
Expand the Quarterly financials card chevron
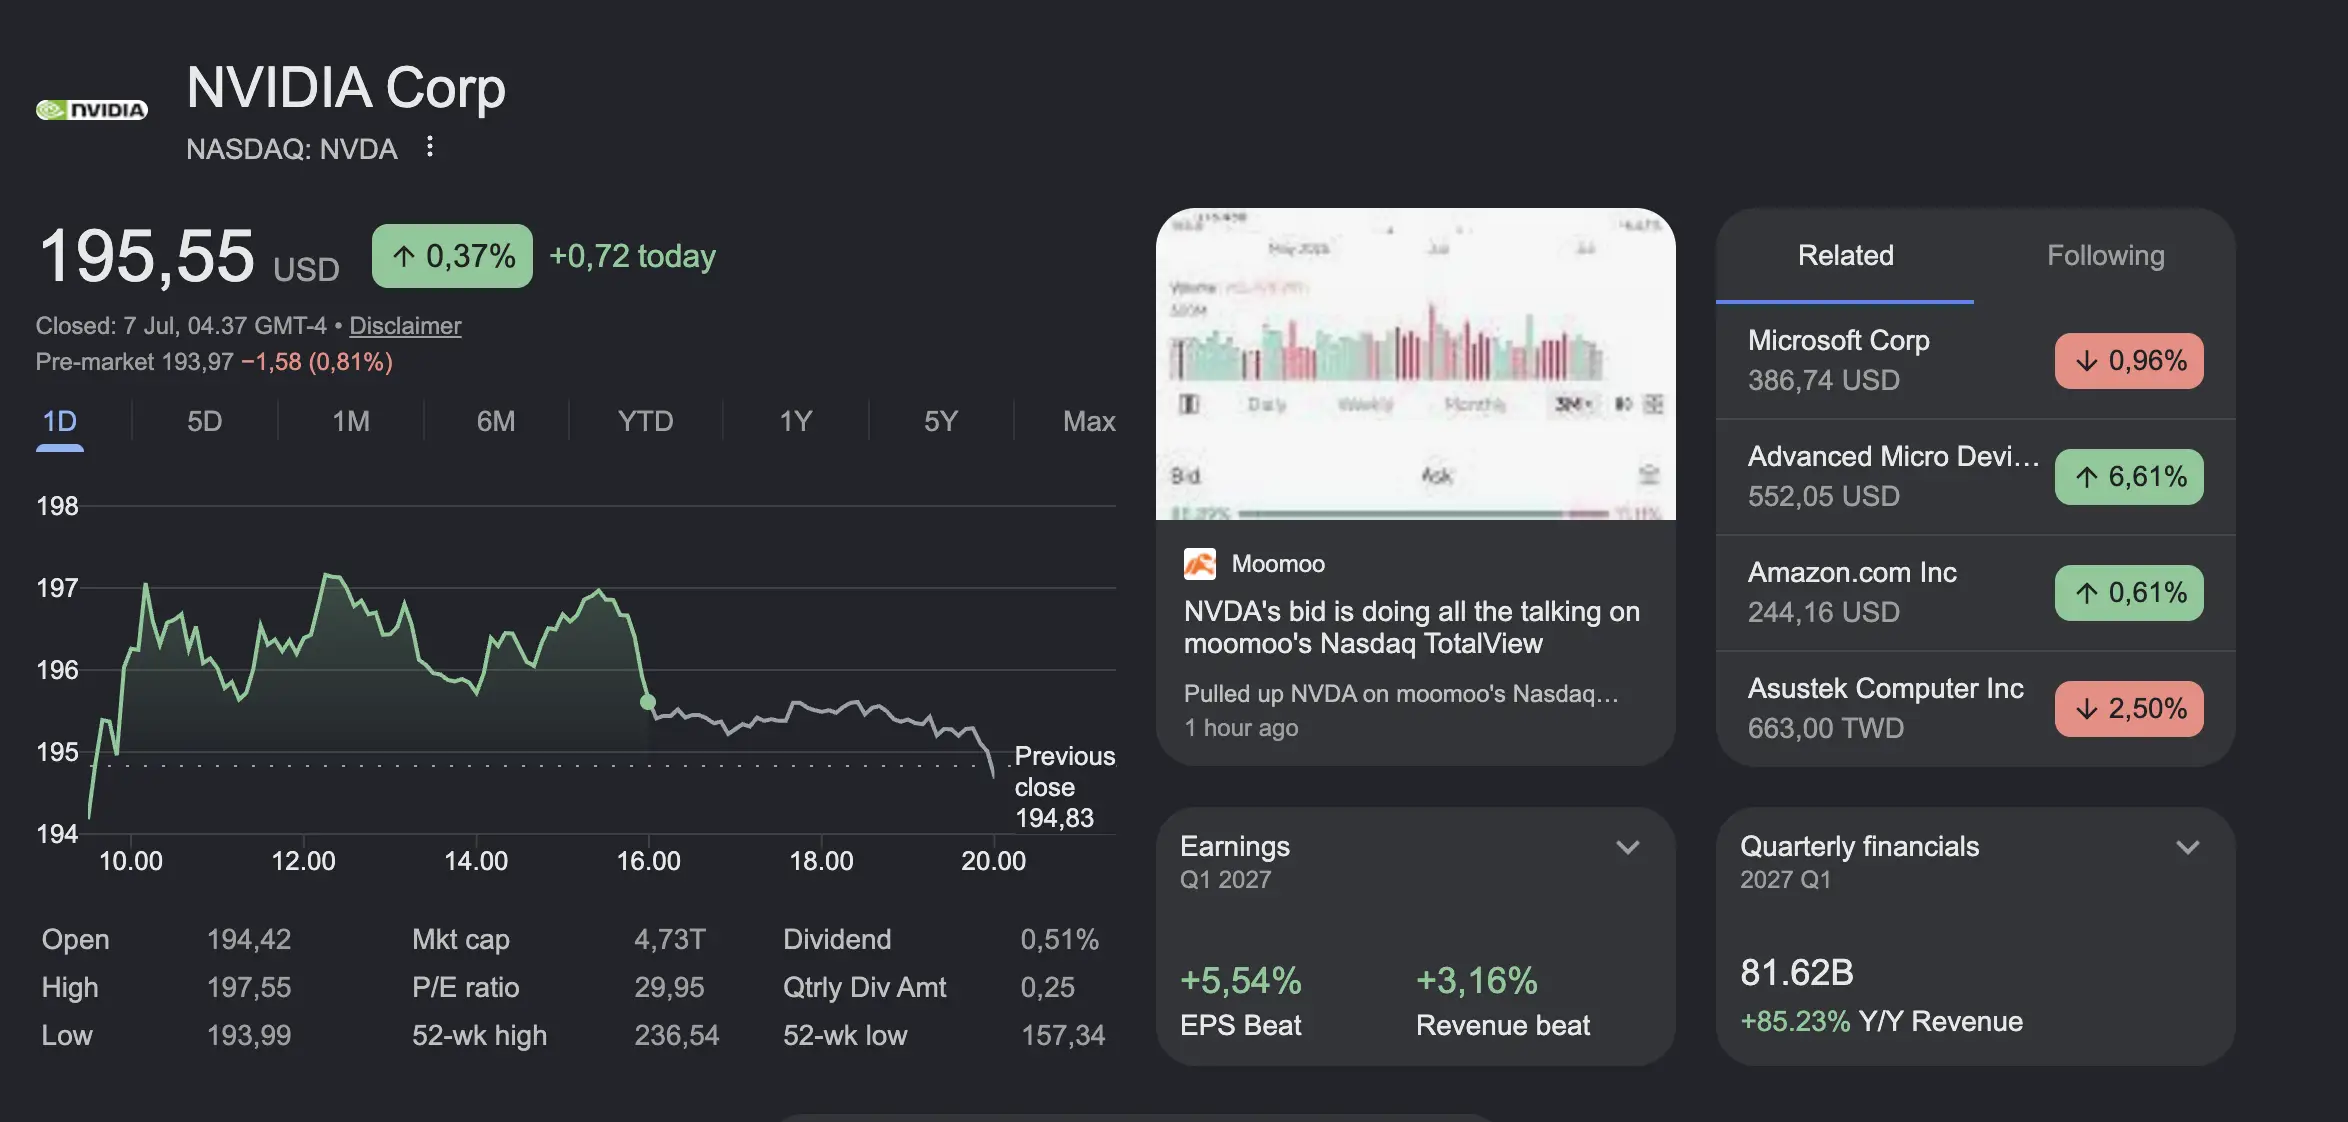pyautogui.click(x=2188, y=848)
